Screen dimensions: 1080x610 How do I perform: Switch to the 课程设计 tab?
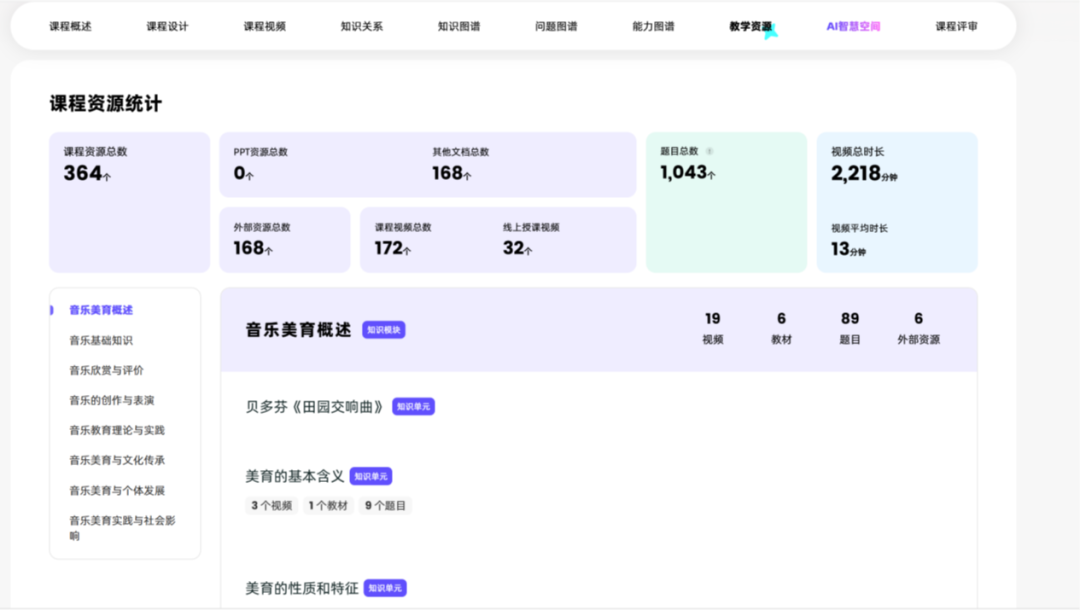tap(167, 27)
